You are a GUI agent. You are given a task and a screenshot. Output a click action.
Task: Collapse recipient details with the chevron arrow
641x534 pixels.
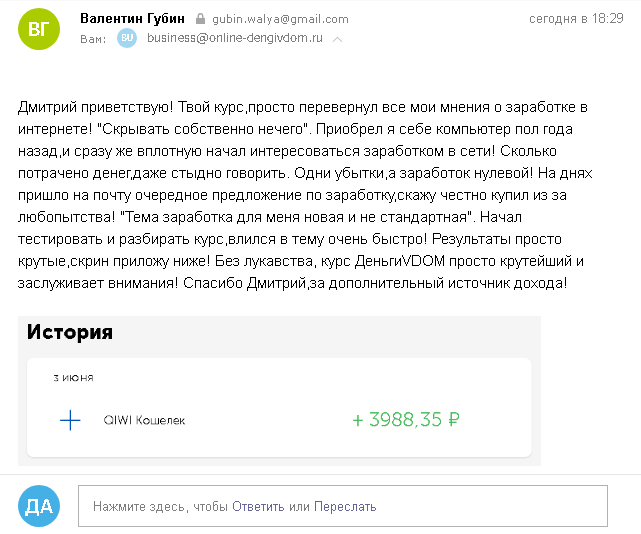(x=337, y=39)
